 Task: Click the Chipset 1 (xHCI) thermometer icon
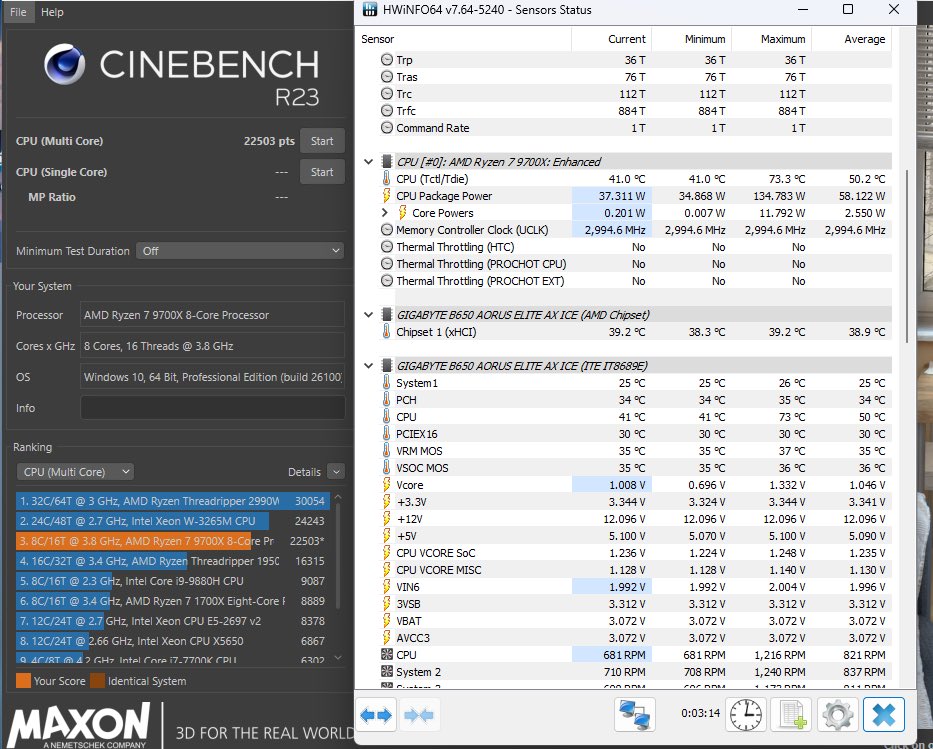[x=387, y=332]
